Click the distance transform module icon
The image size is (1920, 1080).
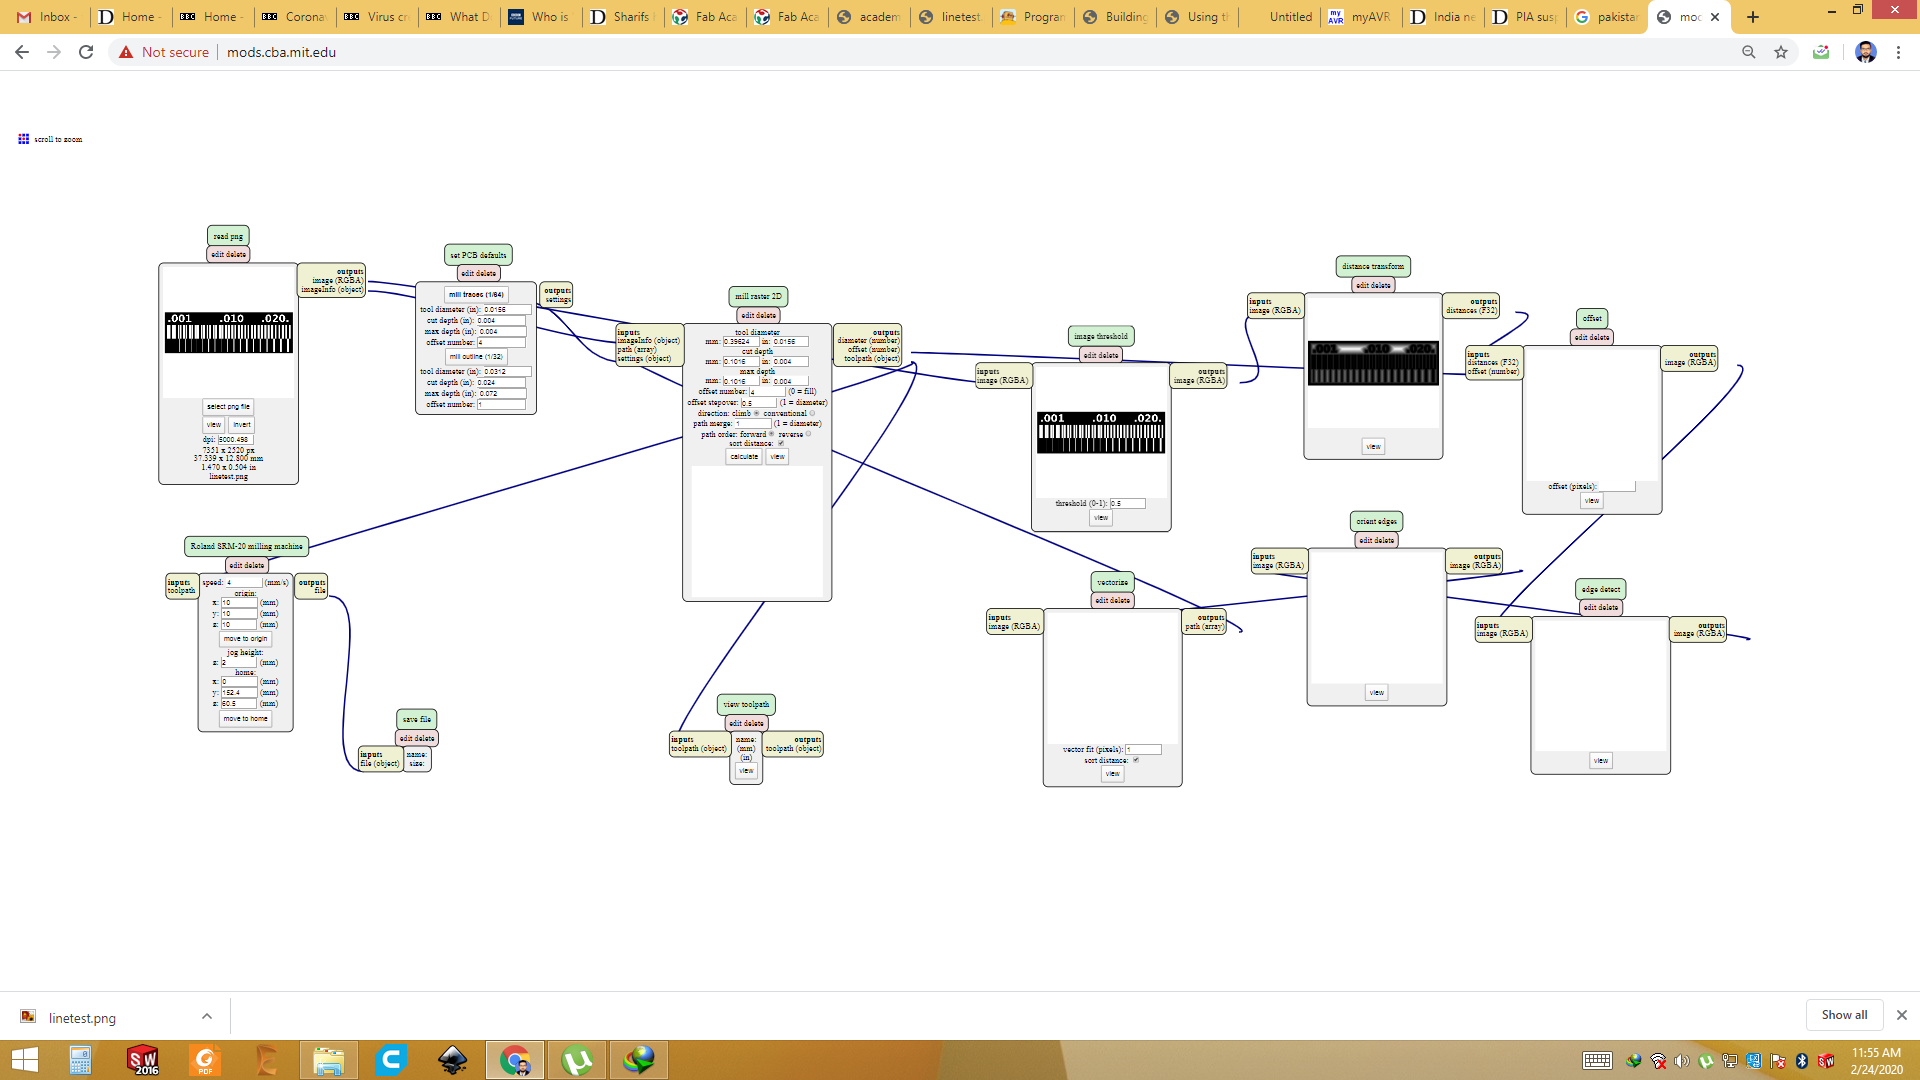[1371, 266]
